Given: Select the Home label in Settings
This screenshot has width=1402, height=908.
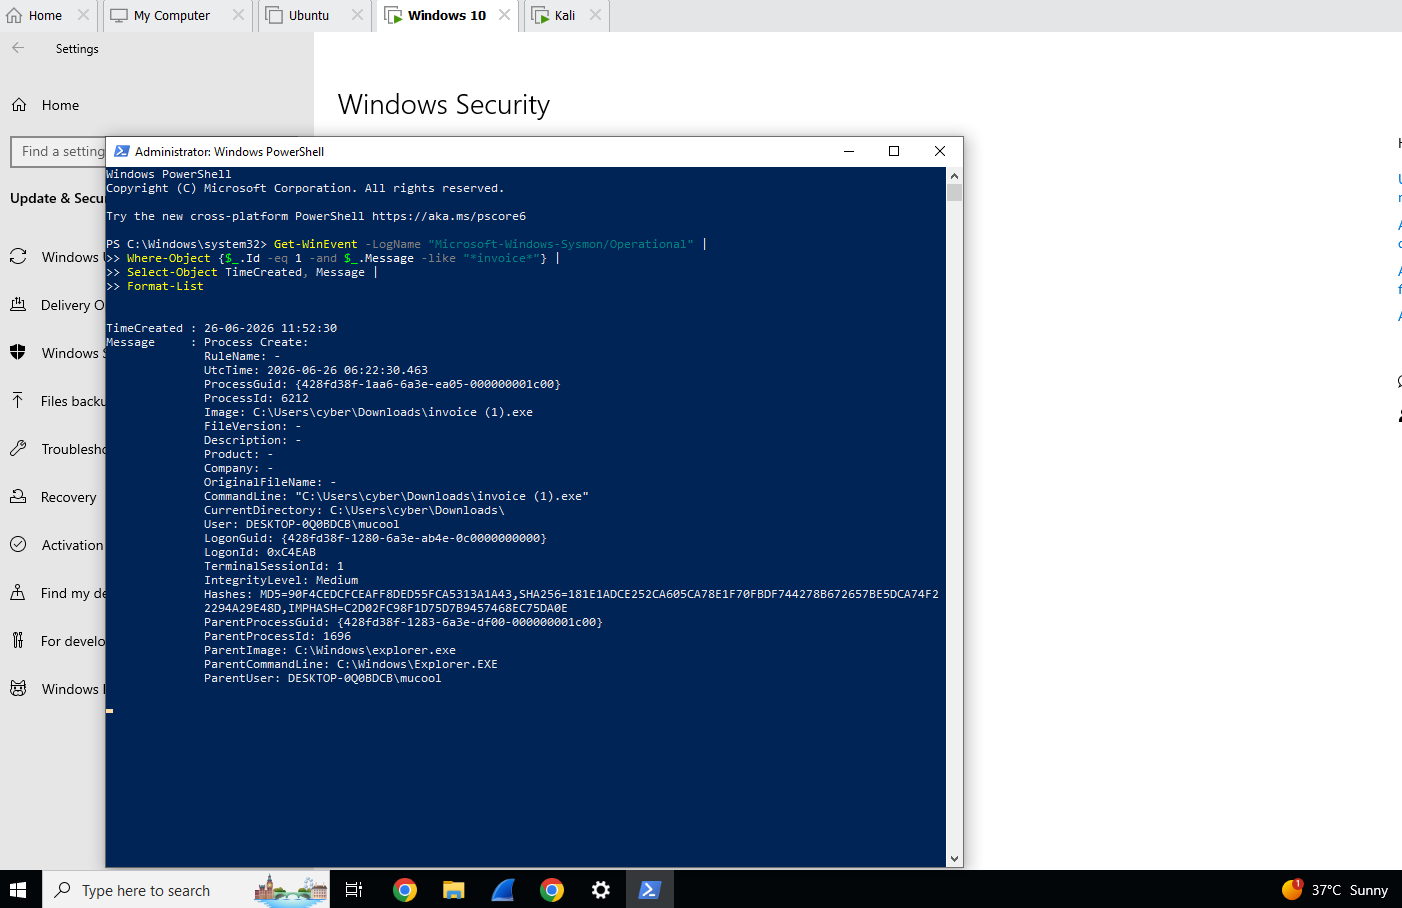Looking at the screenshot, I should pyautogui.click(x=60, y=105).
